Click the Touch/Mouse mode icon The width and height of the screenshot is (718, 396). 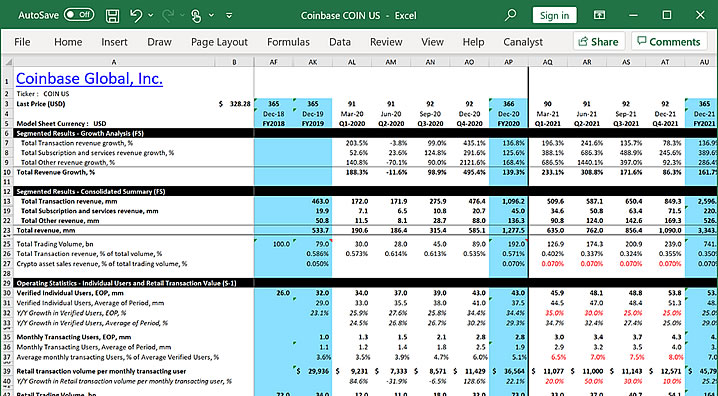pos(196,16)
